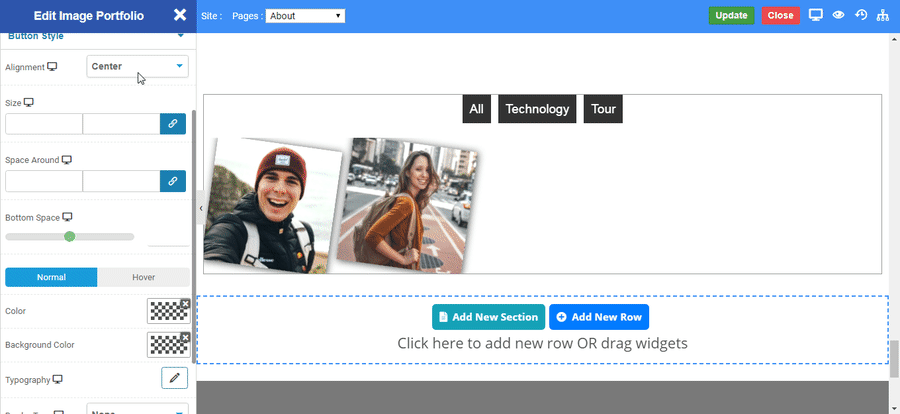This screenshot has height=414, width=900.
Task: Click the Typography pencil edit icon
Action: [174, 378]
